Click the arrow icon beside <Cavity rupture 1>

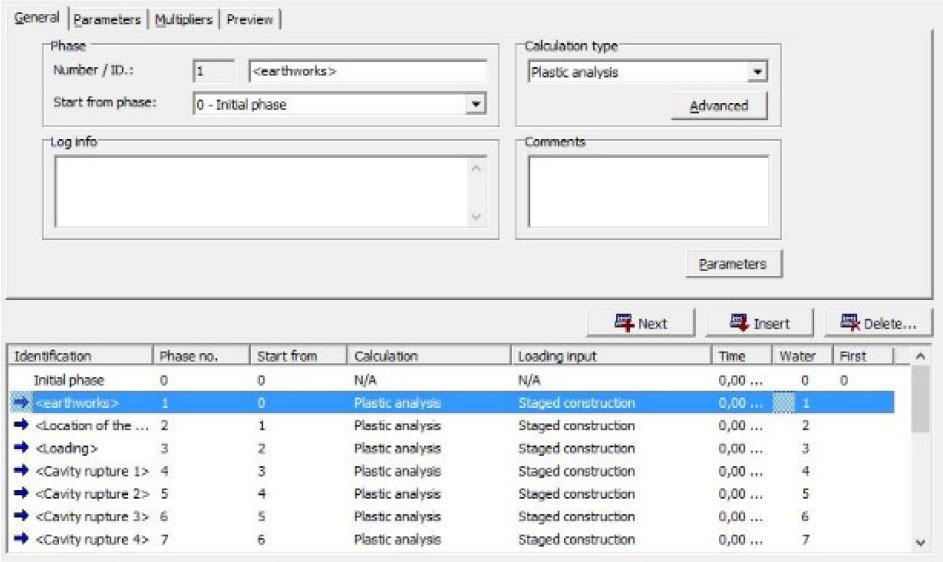coord(21,471)
